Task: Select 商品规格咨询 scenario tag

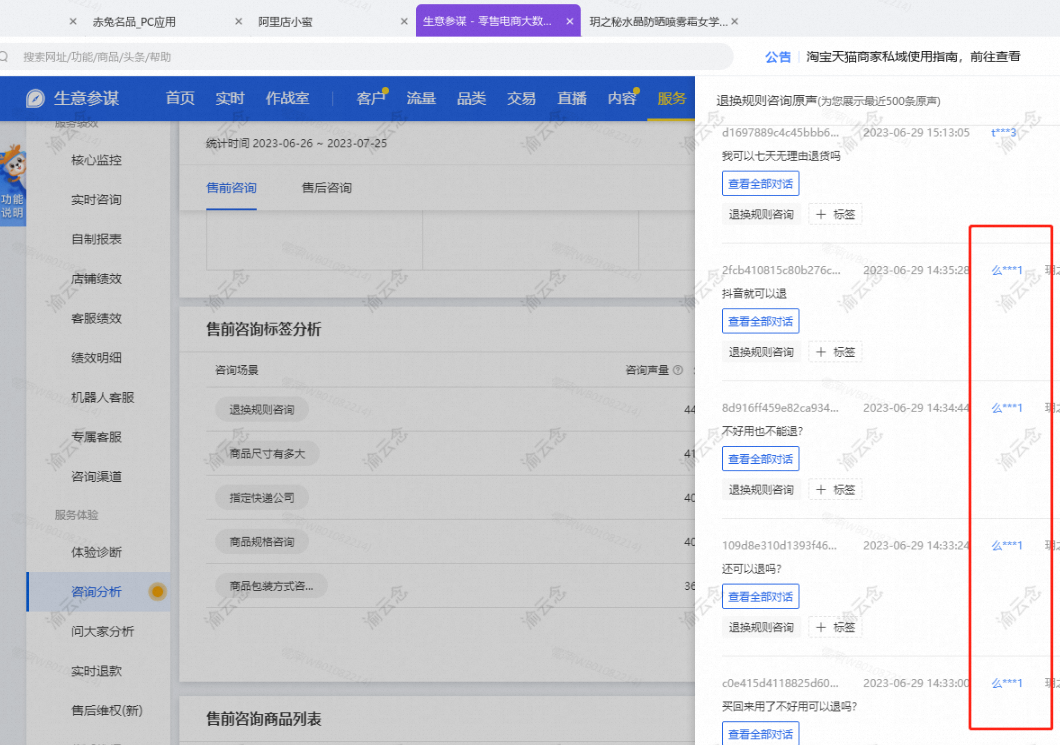Action: point(262,542)
